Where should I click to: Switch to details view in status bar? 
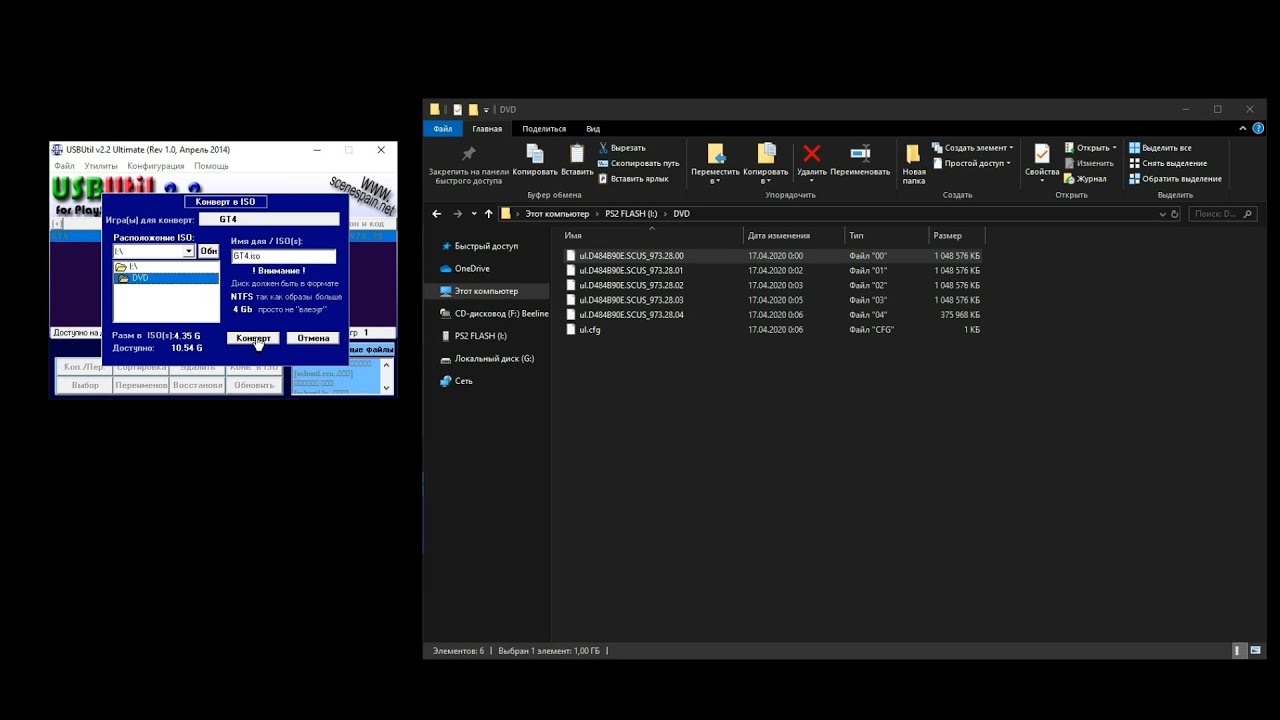[x=1239, y=650]
